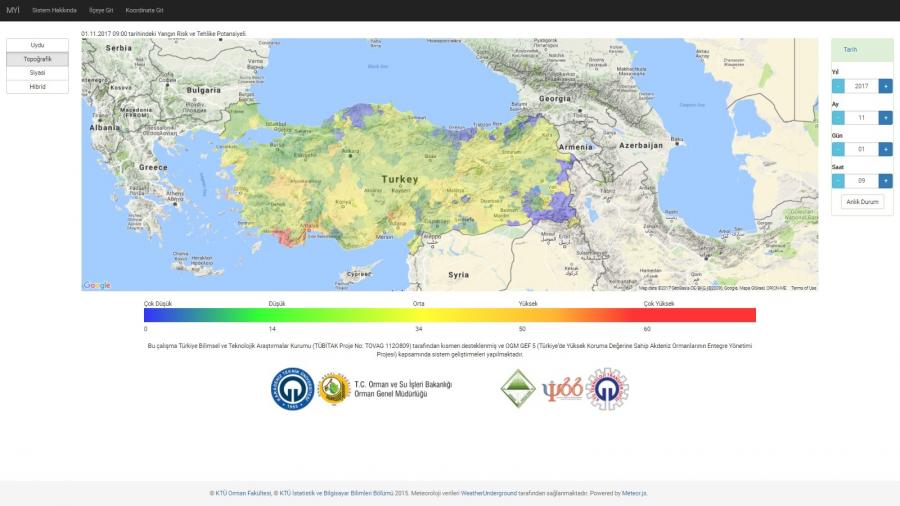Increase the year with the Yıl plus button

[x=886, y=86]
